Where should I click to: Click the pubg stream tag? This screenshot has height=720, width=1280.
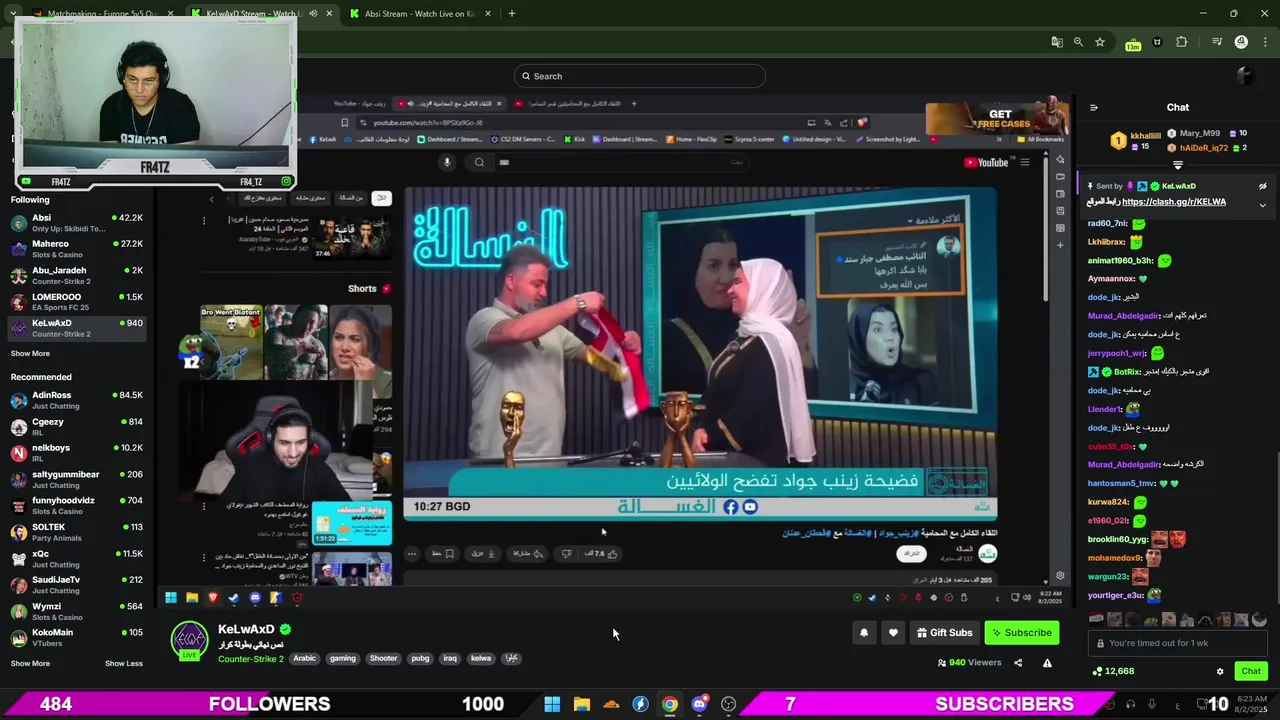tap(420, 658)
